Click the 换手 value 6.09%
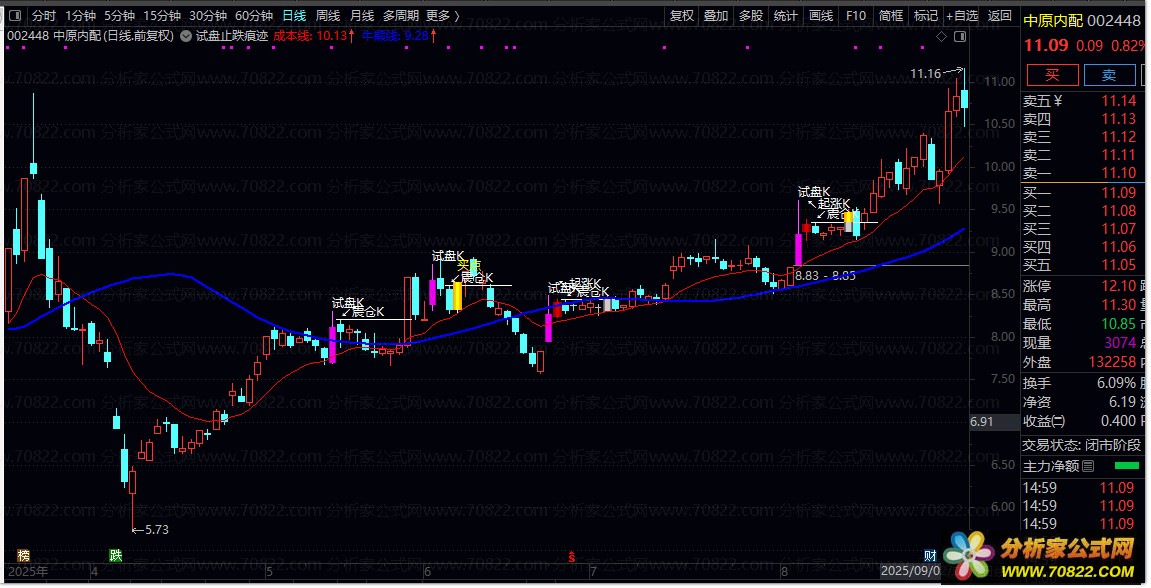1151x588 pixels. click(1116, 383)
